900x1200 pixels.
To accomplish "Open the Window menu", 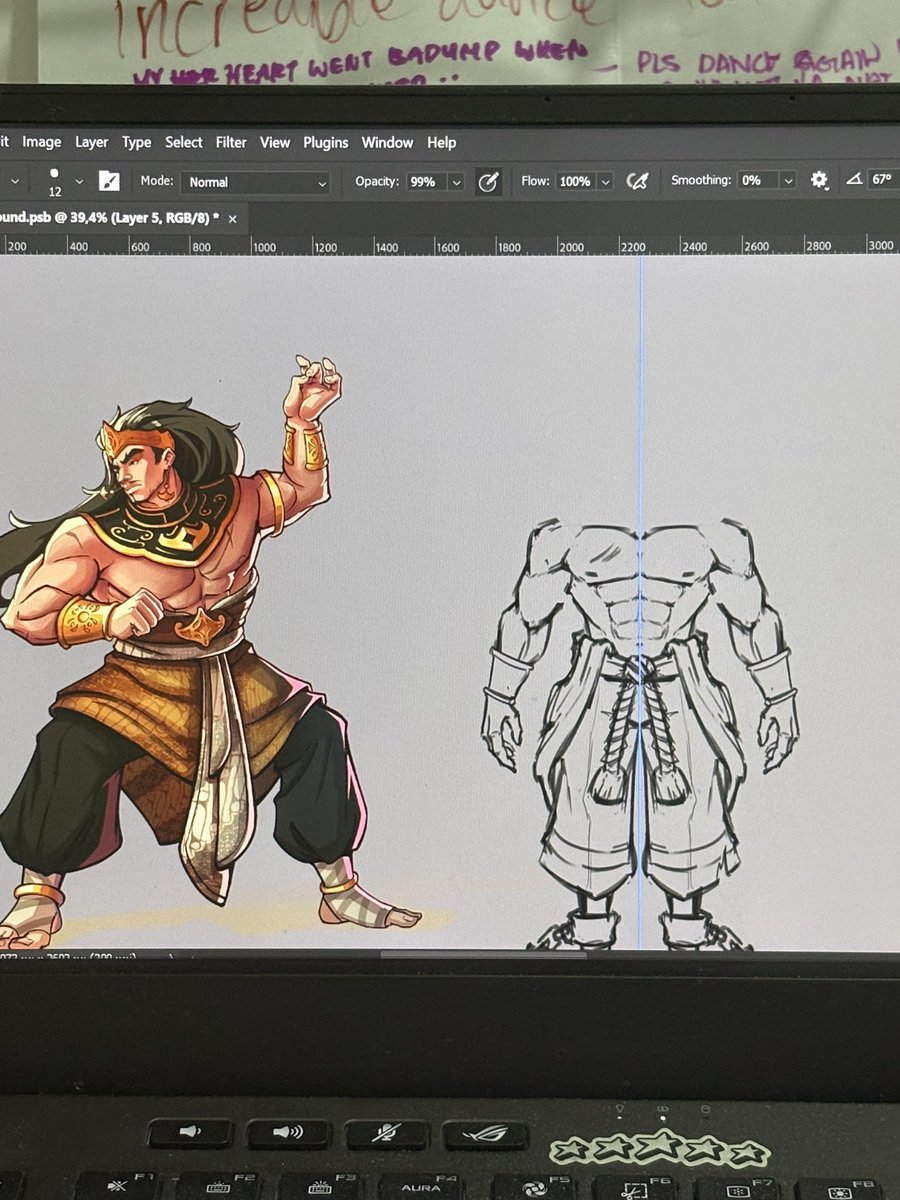I will point(387,142).
